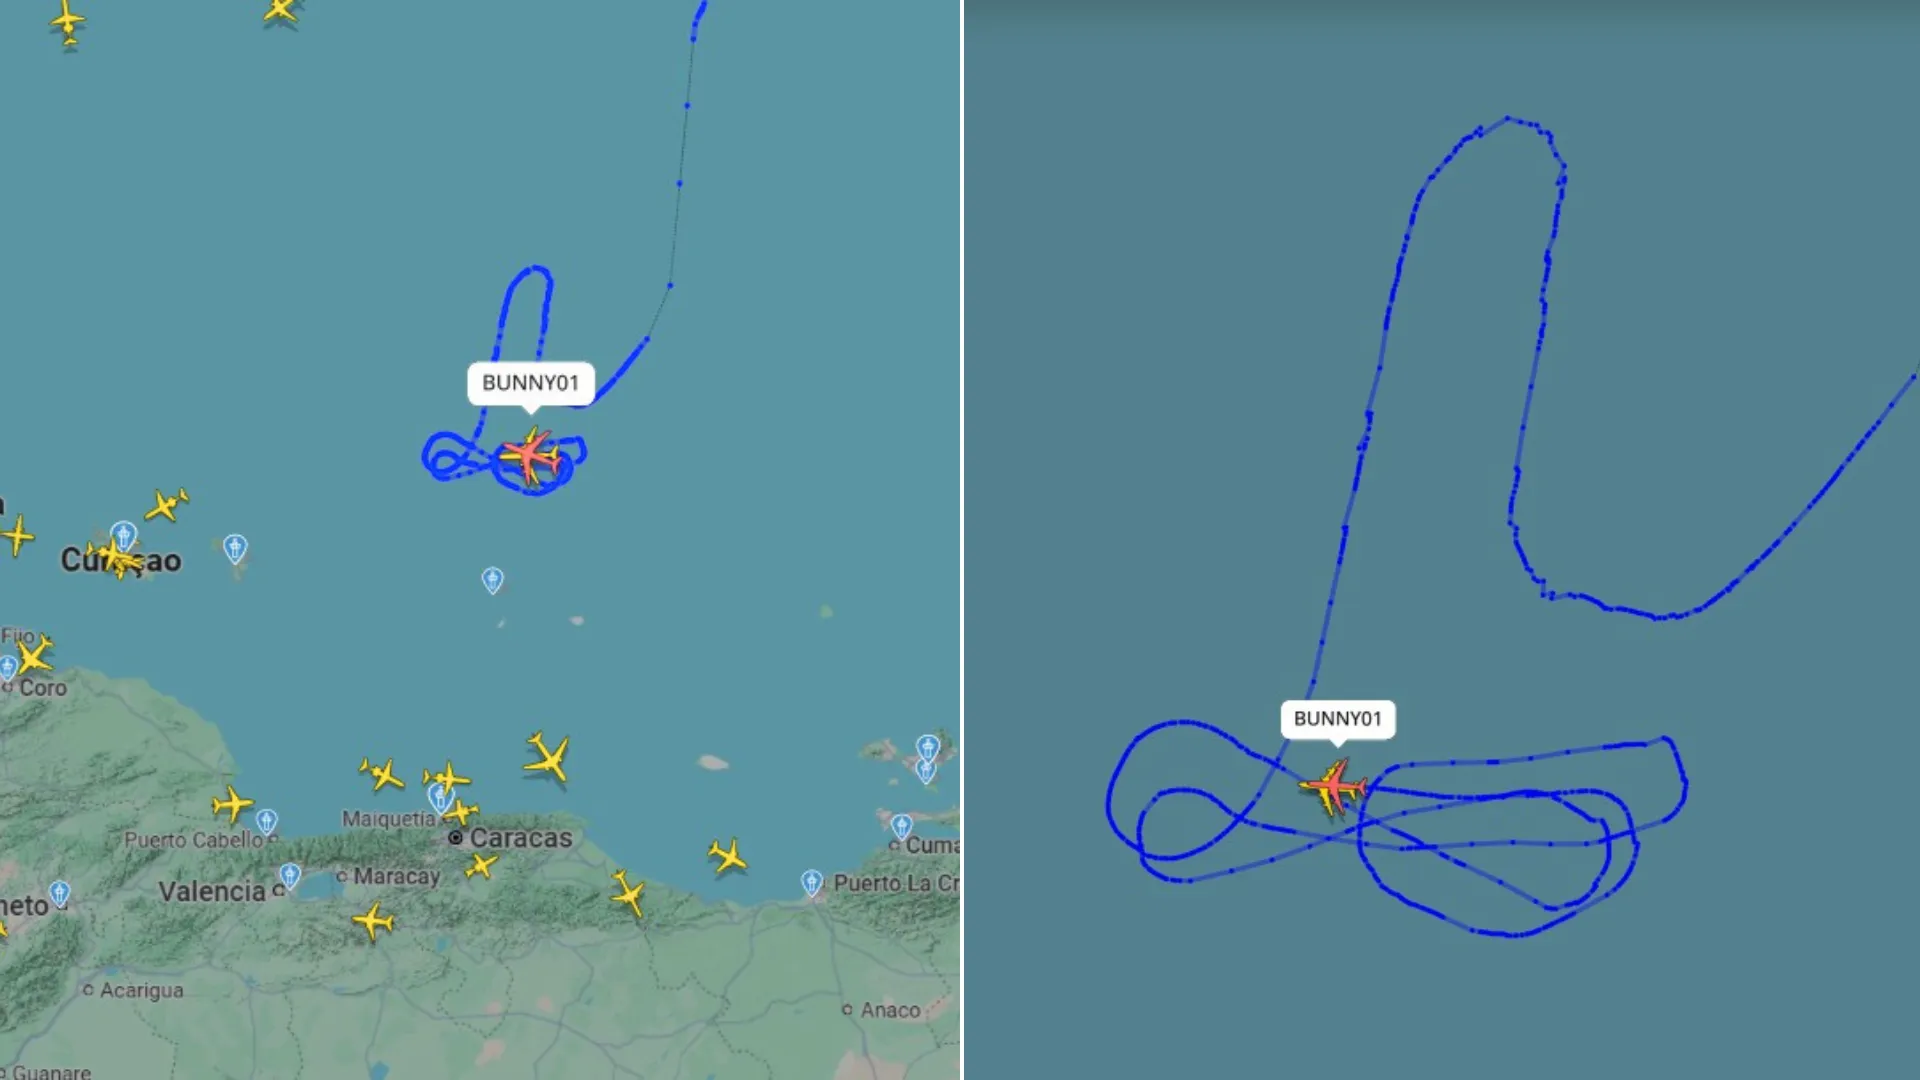Select yellow aircraft at top left corner

tap(68, 22)
